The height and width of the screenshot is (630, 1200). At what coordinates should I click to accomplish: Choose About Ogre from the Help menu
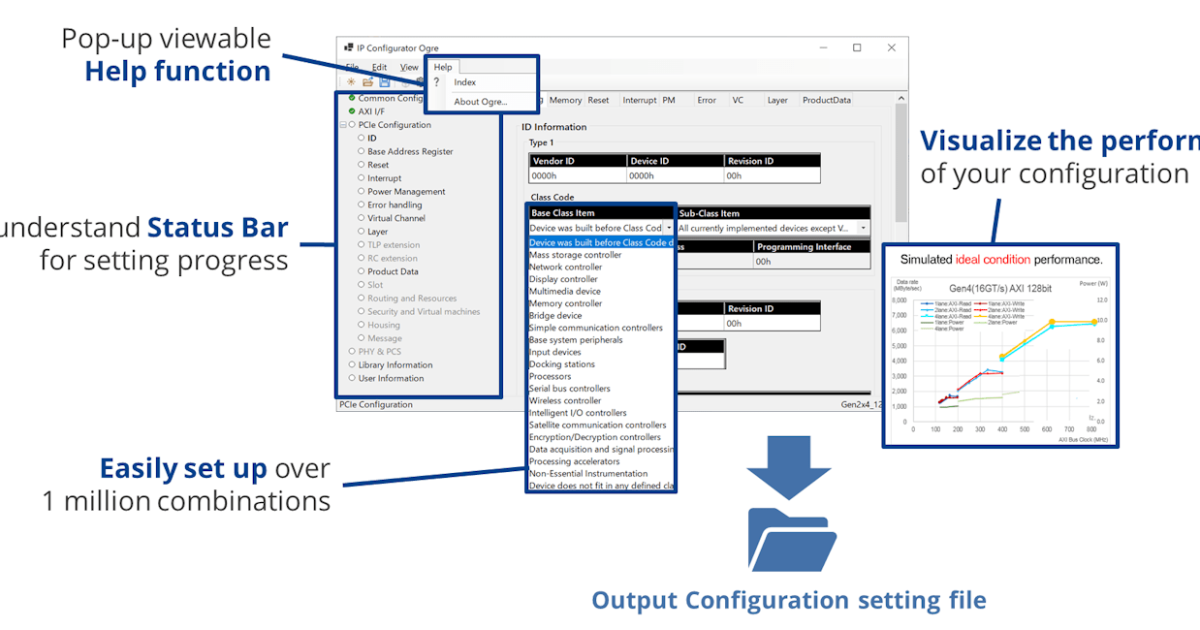point(478,102)
